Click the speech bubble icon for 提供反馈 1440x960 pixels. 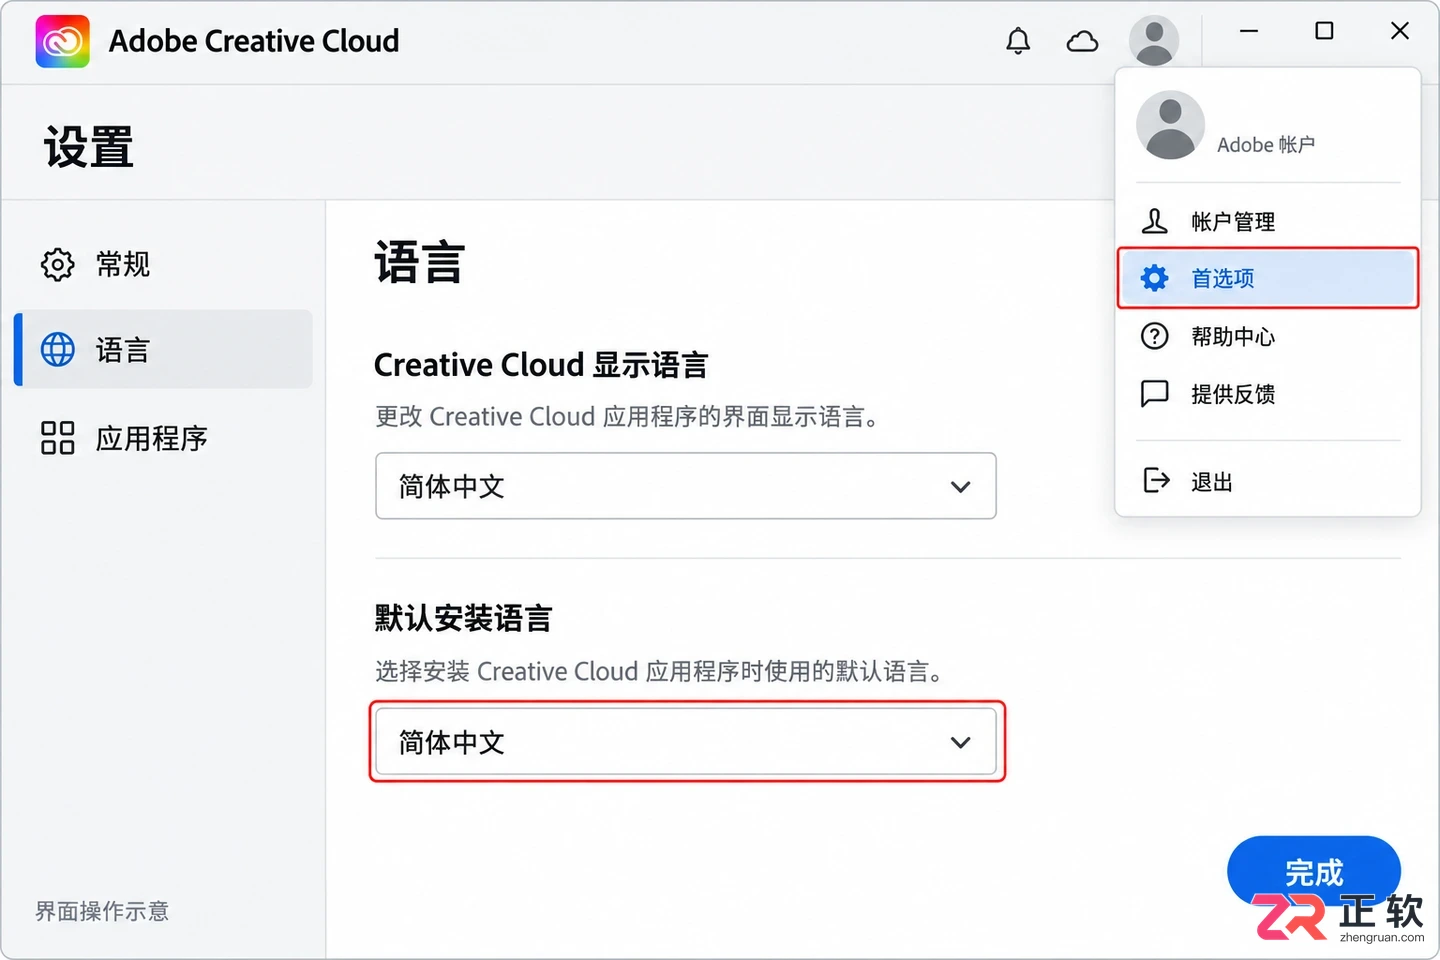click(1154, 393)
